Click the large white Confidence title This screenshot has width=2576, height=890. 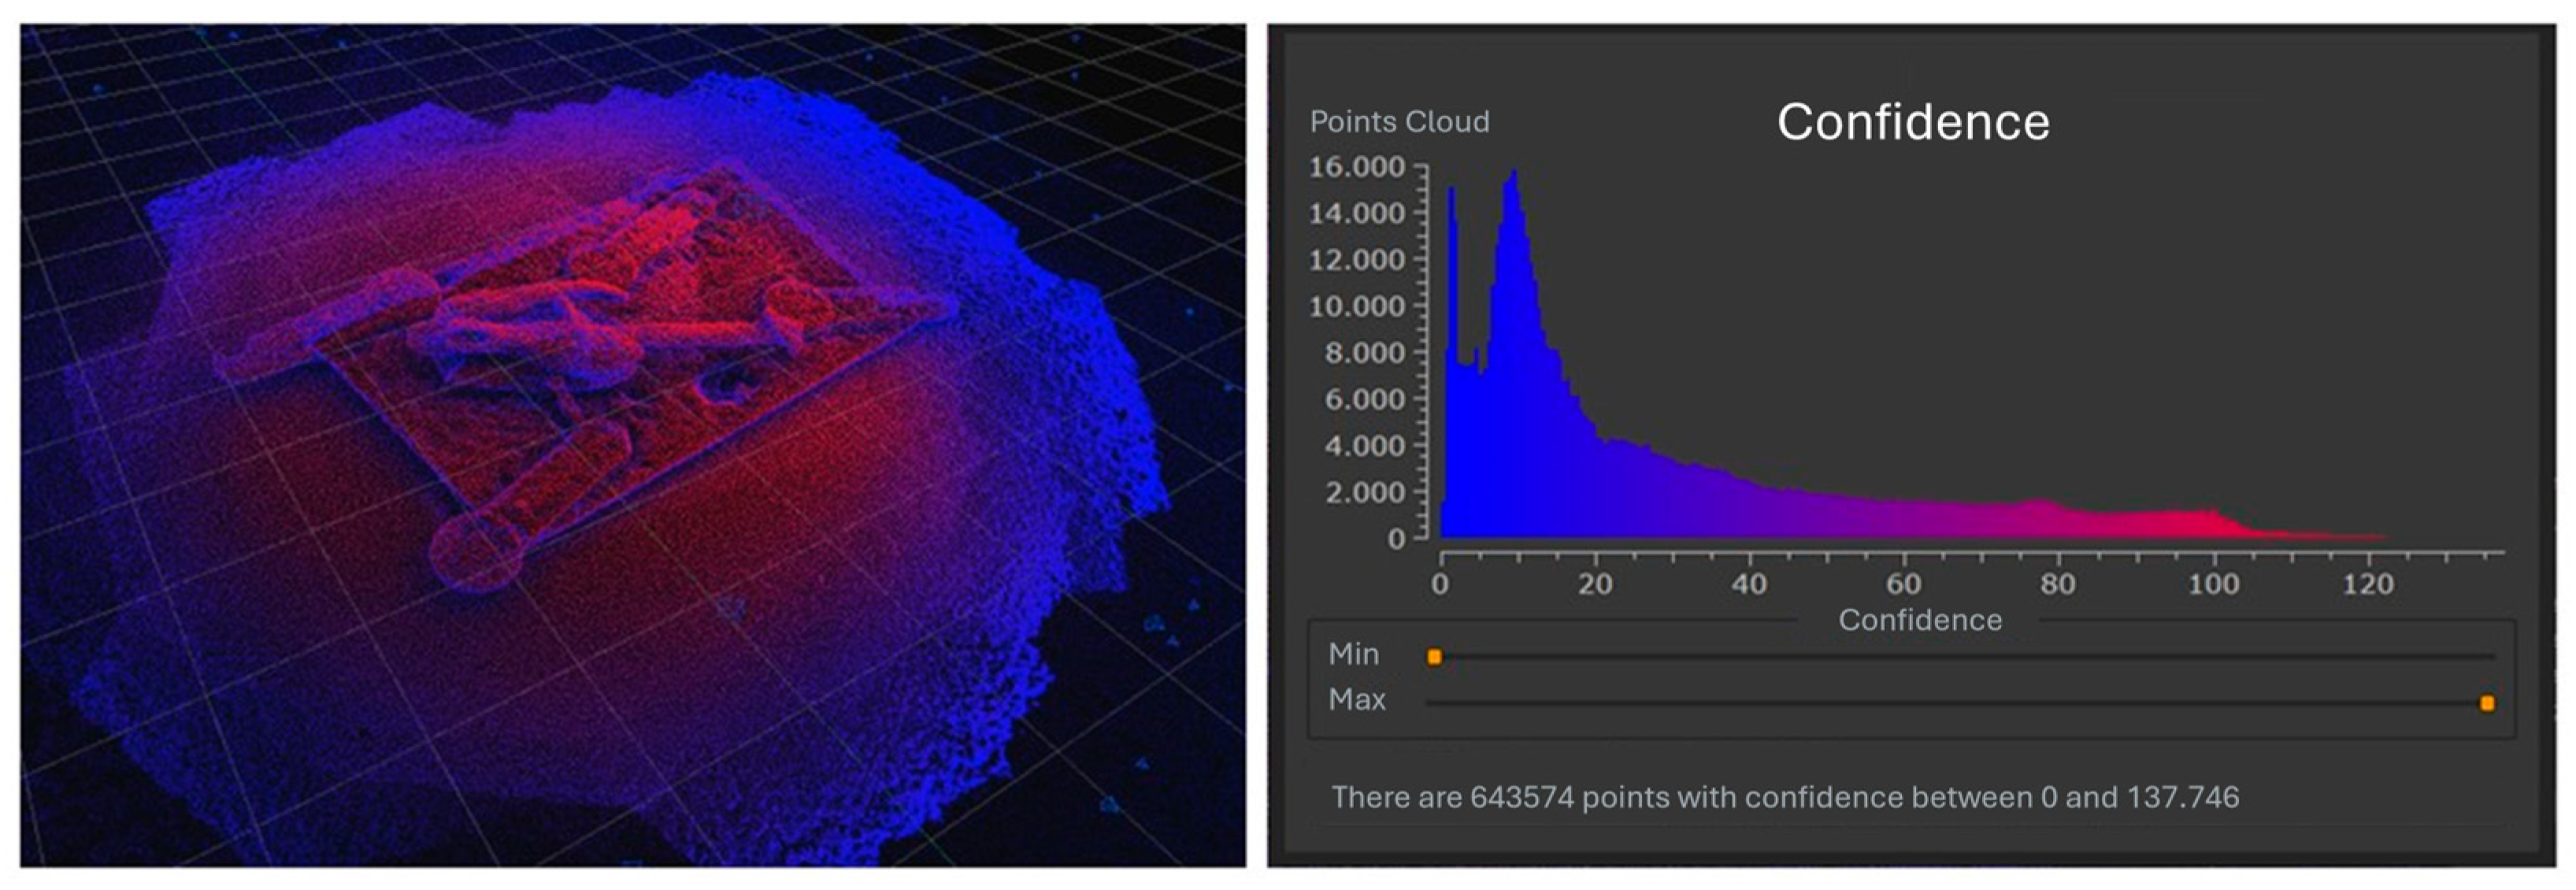coord(1913,122)
